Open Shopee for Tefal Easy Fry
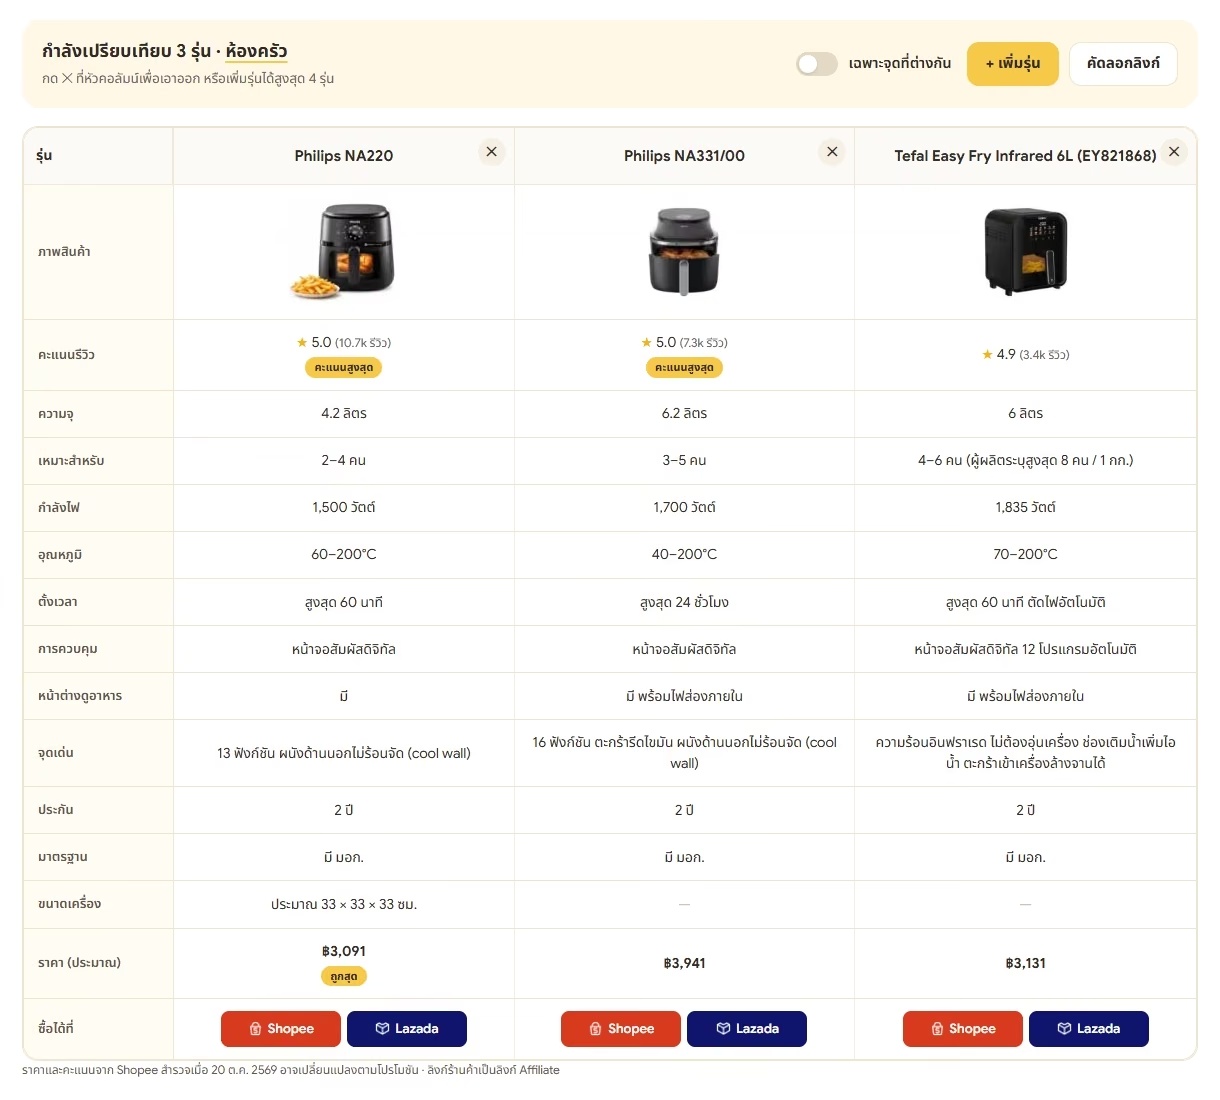The height and width of the screenshot is (1100, 1220). [963, 1029]
